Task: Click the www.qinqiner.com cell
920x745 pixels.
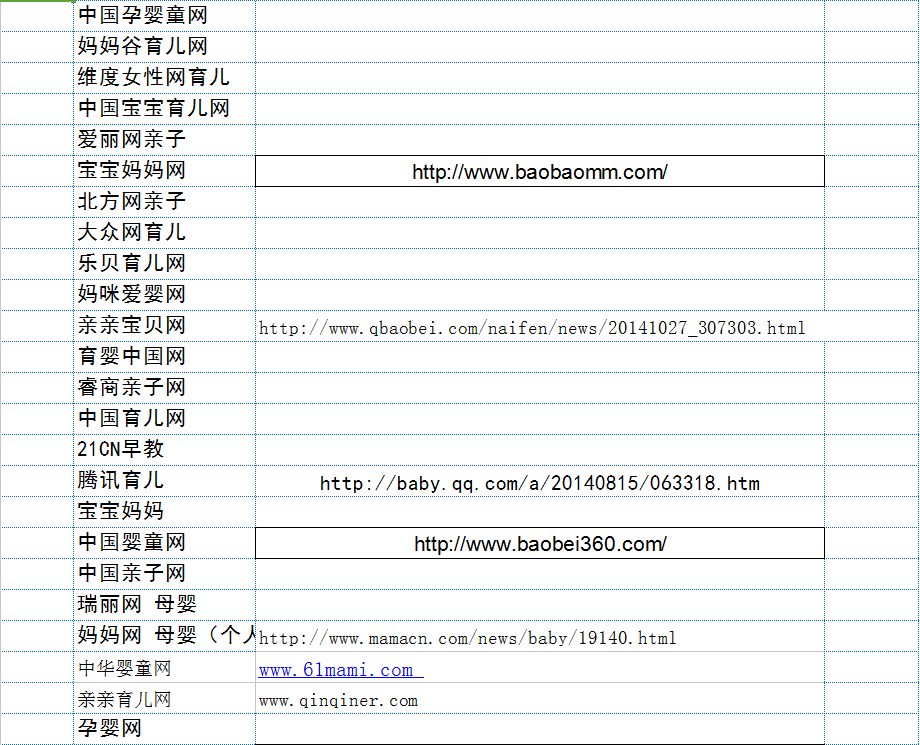Action: click(x=540, y=698)
